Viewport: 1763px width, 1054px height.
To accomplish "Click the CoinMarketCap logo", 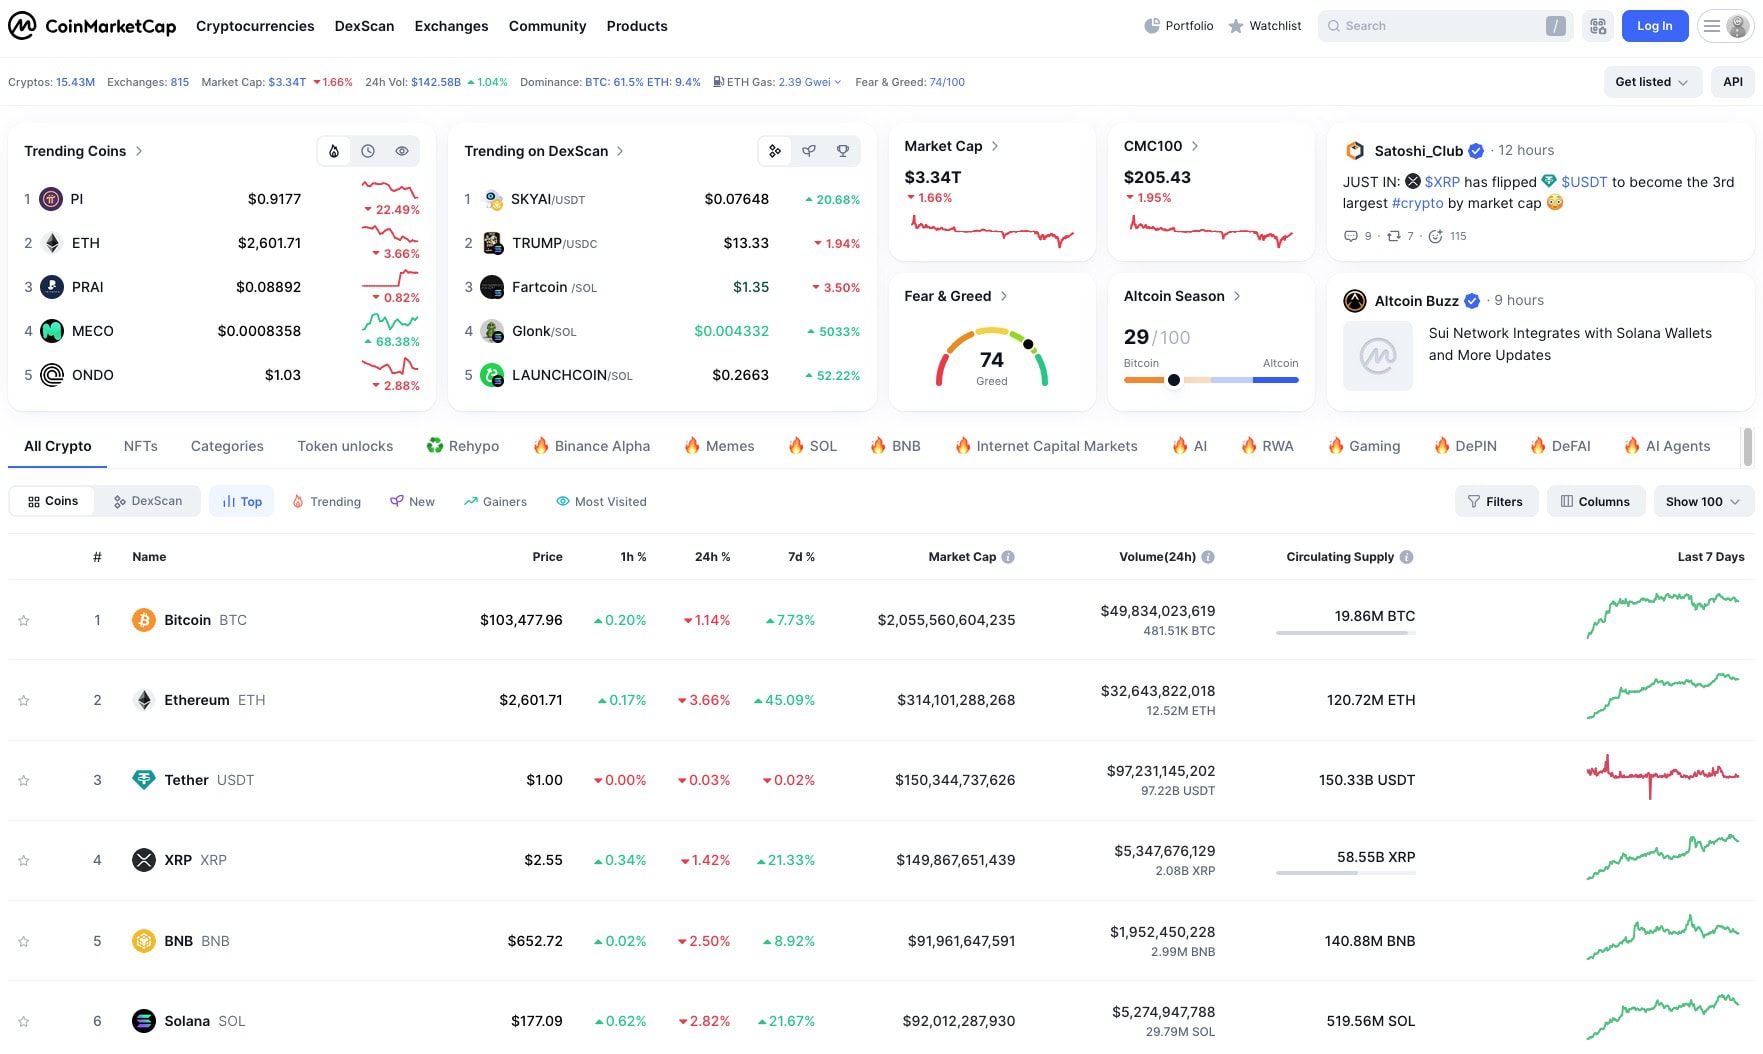I will [92, 26].
